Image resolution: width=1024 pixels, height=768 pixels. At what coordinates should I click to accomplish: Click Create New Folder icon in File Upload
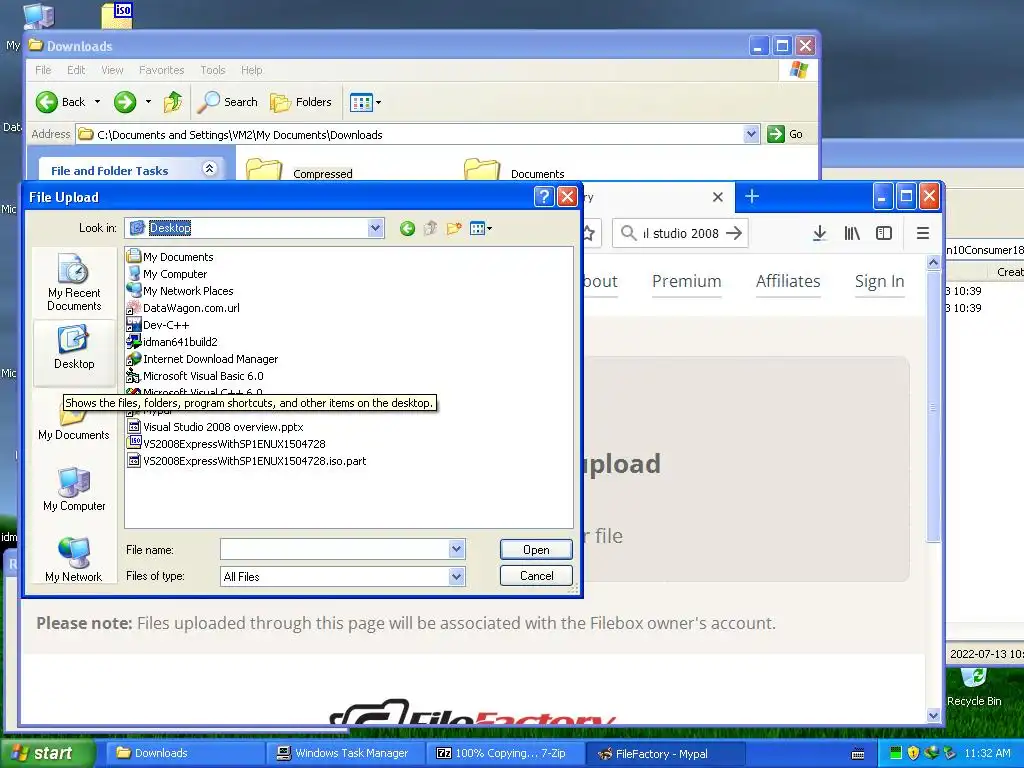coord(453,228)
